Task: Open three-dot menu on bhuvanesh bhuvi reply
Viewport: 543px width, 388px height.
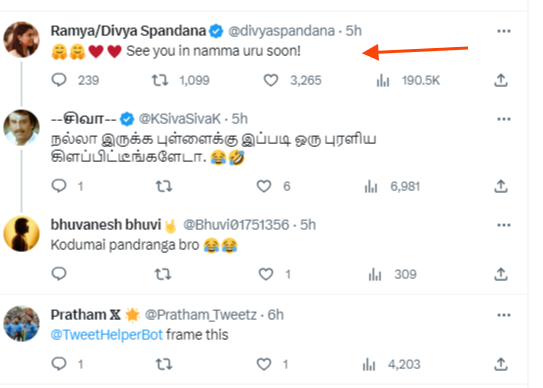Action: coord(504,225)
